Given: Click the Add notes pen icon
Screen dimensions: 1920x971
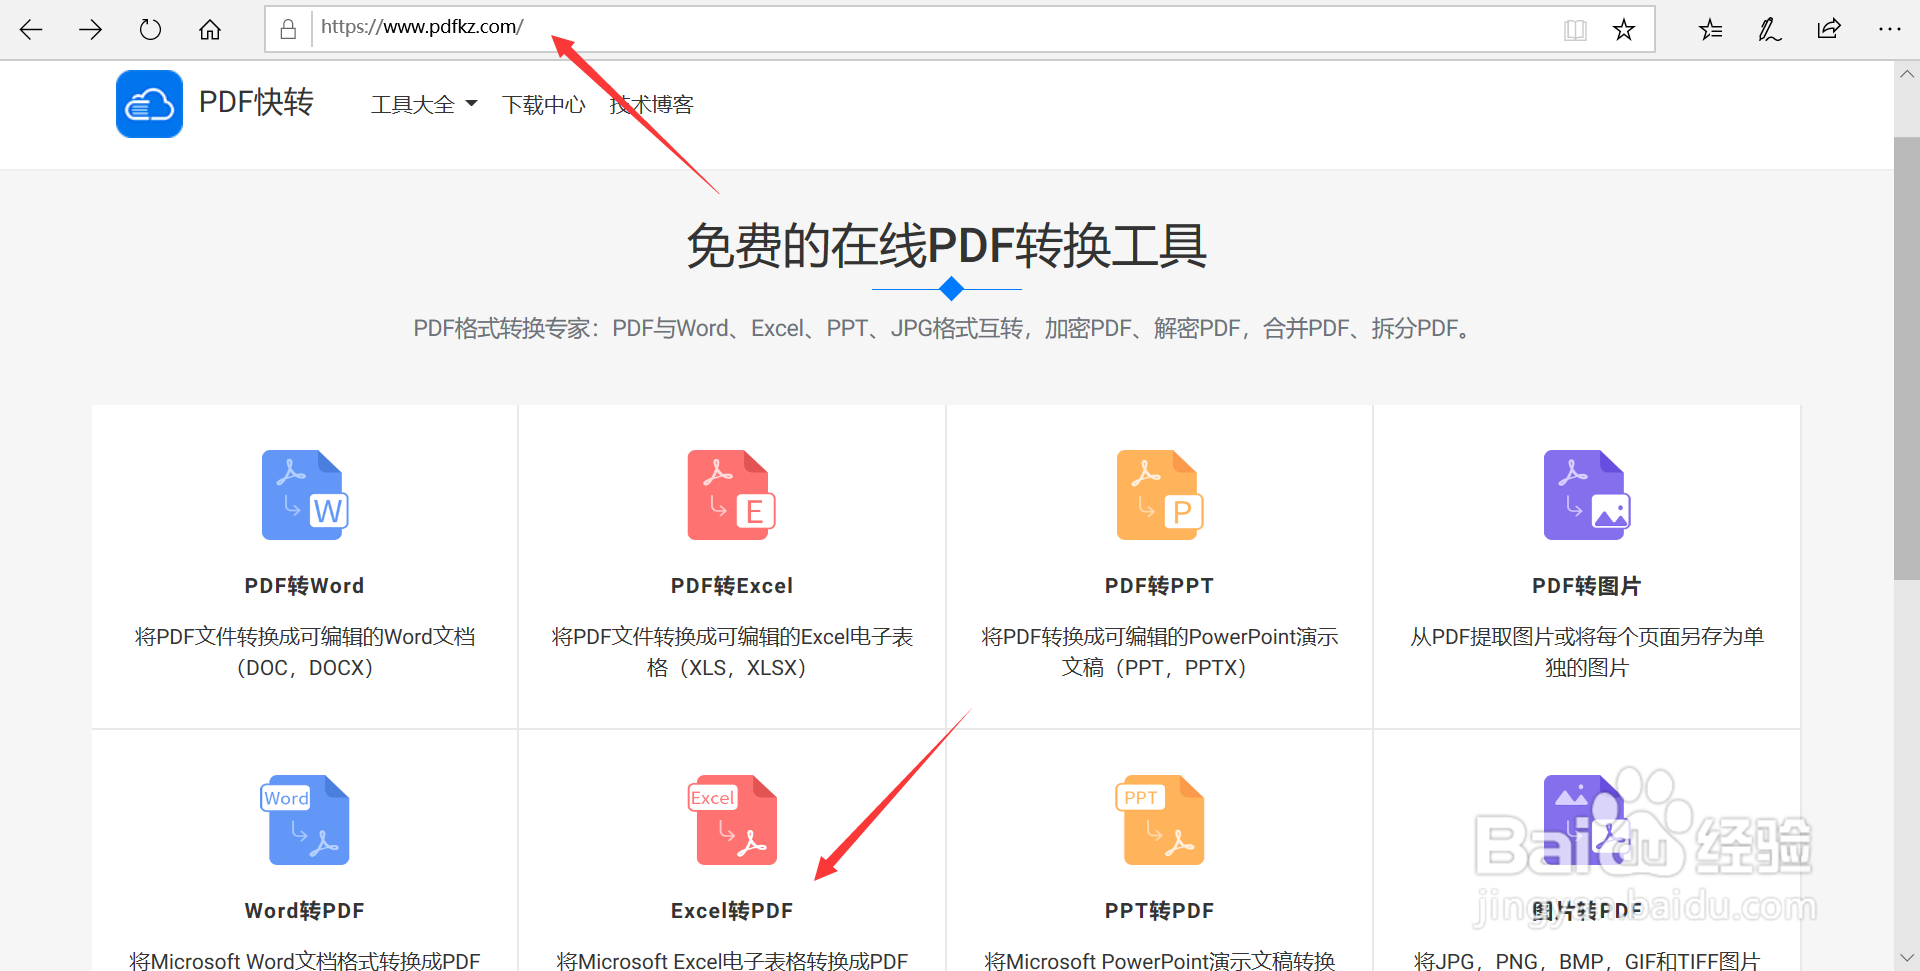Looking at the screenshot, I should point(1770,29).
